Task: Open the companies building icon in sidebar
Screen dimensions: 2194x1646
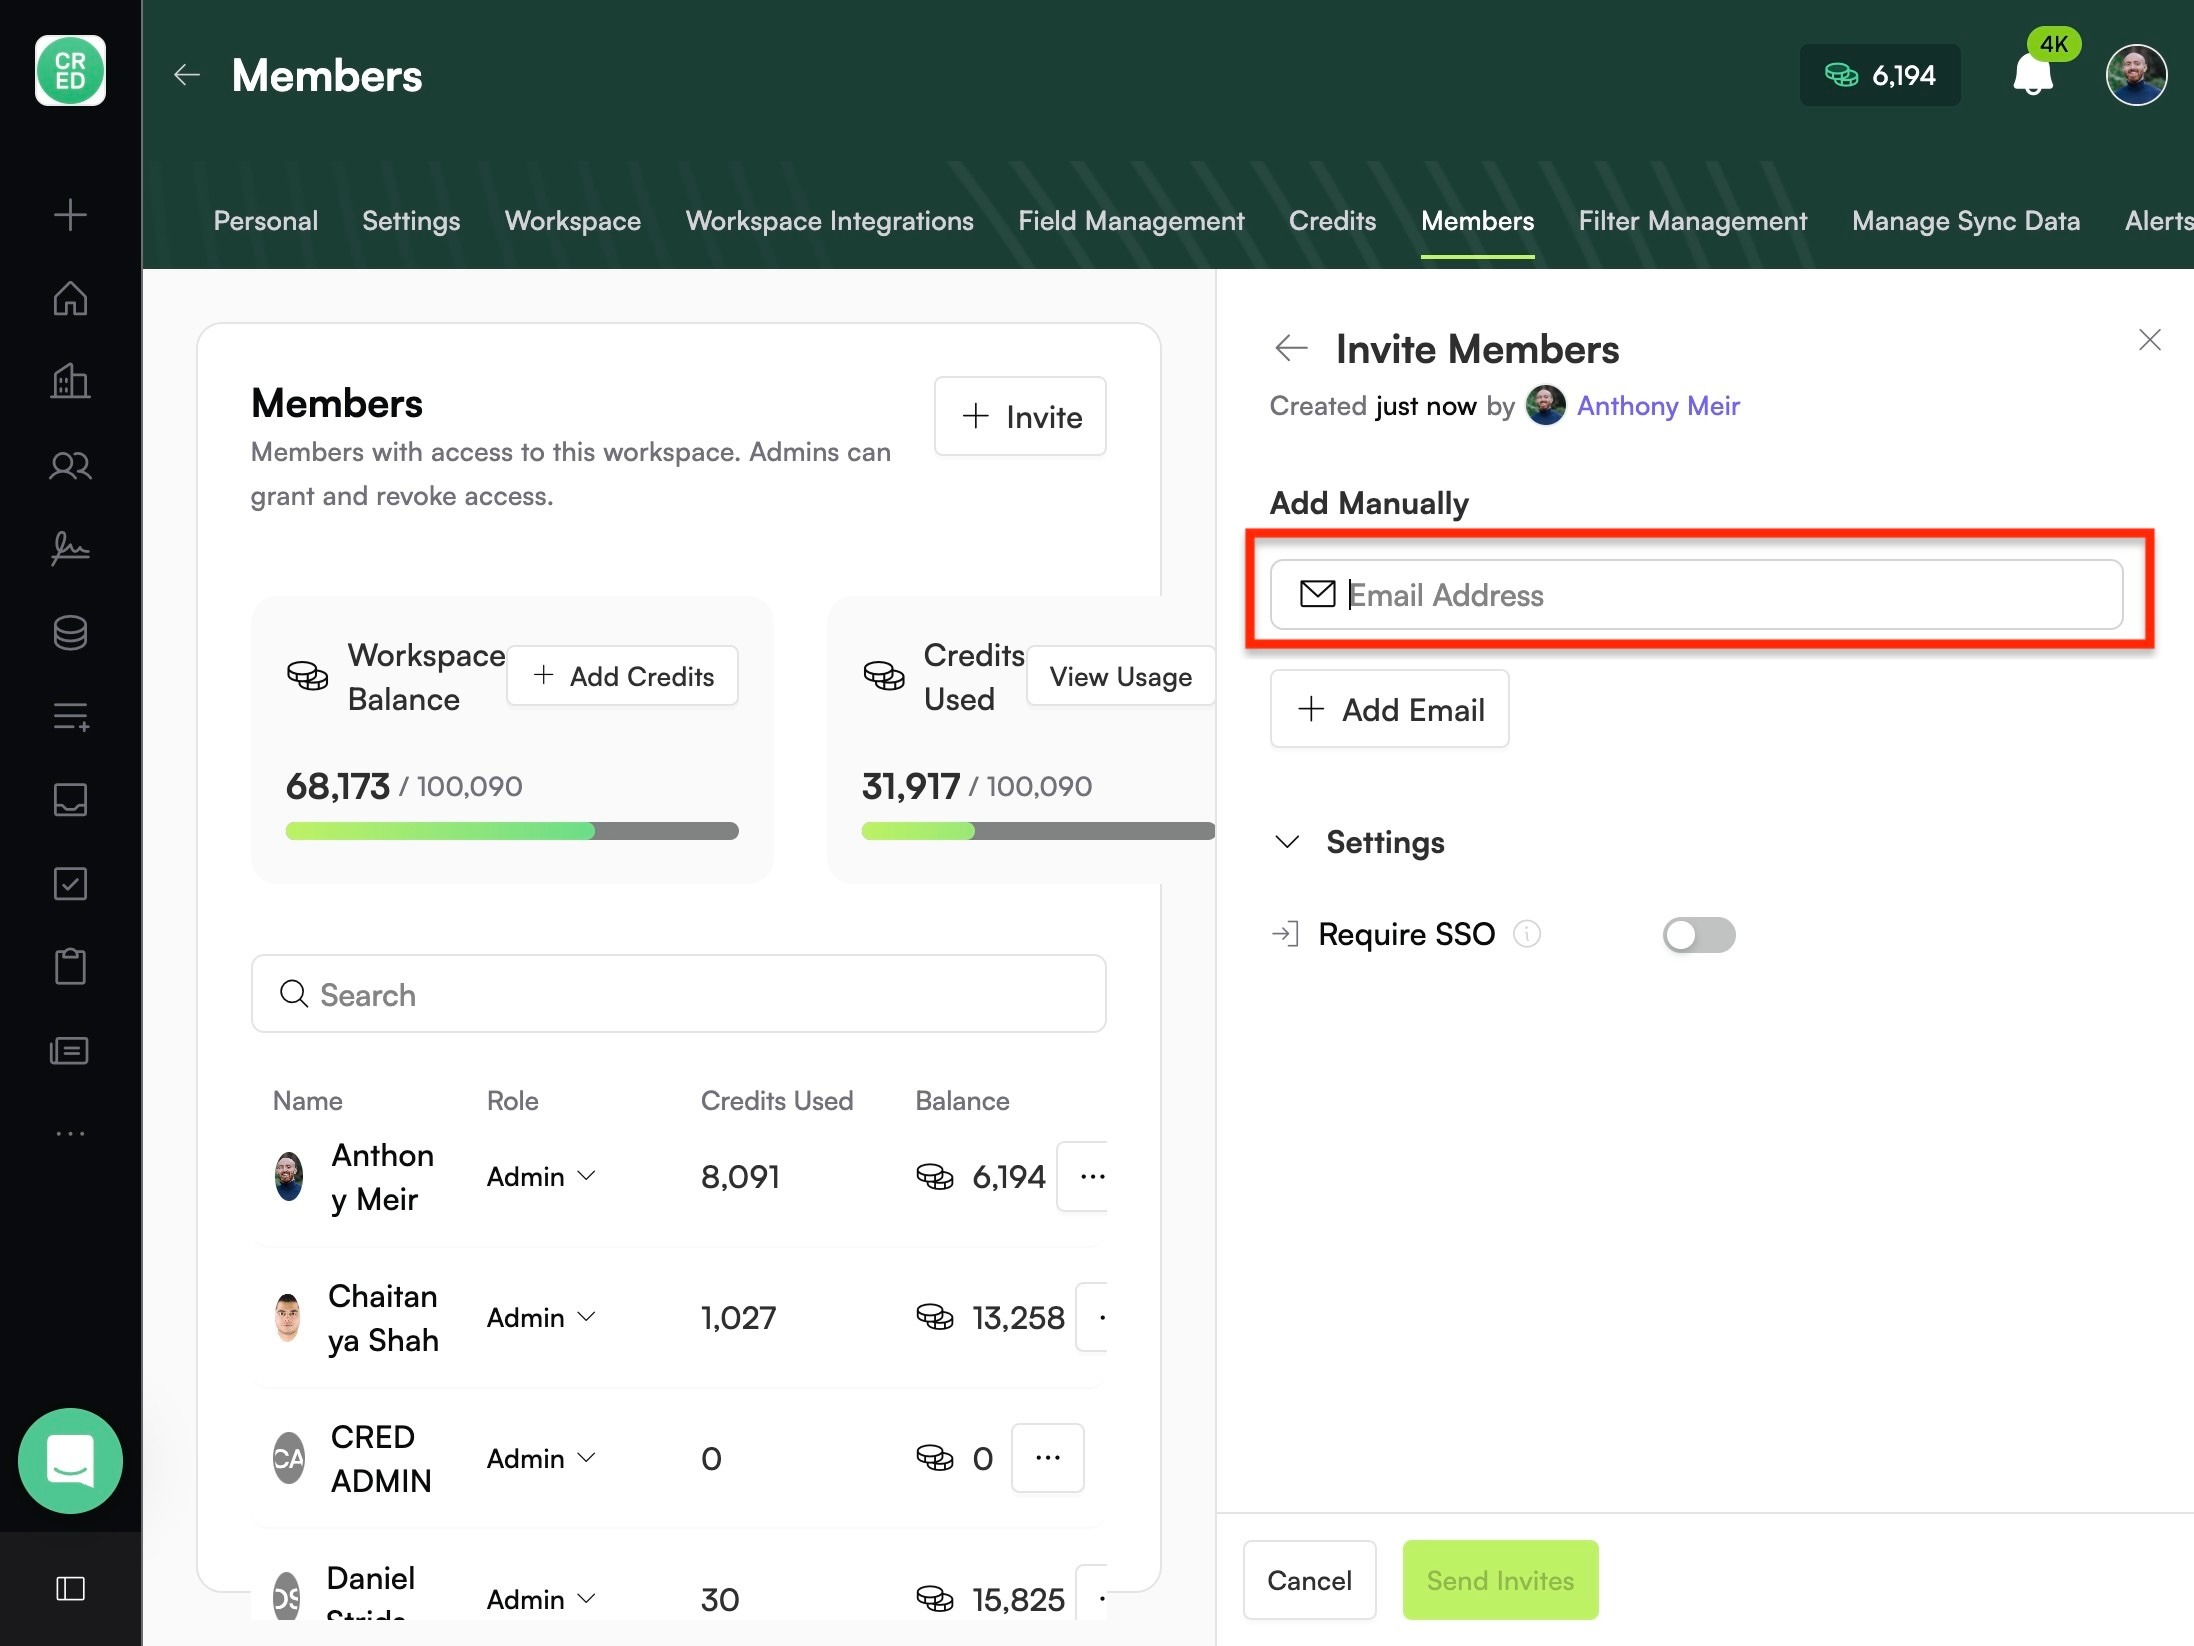Action: point(70,381)
